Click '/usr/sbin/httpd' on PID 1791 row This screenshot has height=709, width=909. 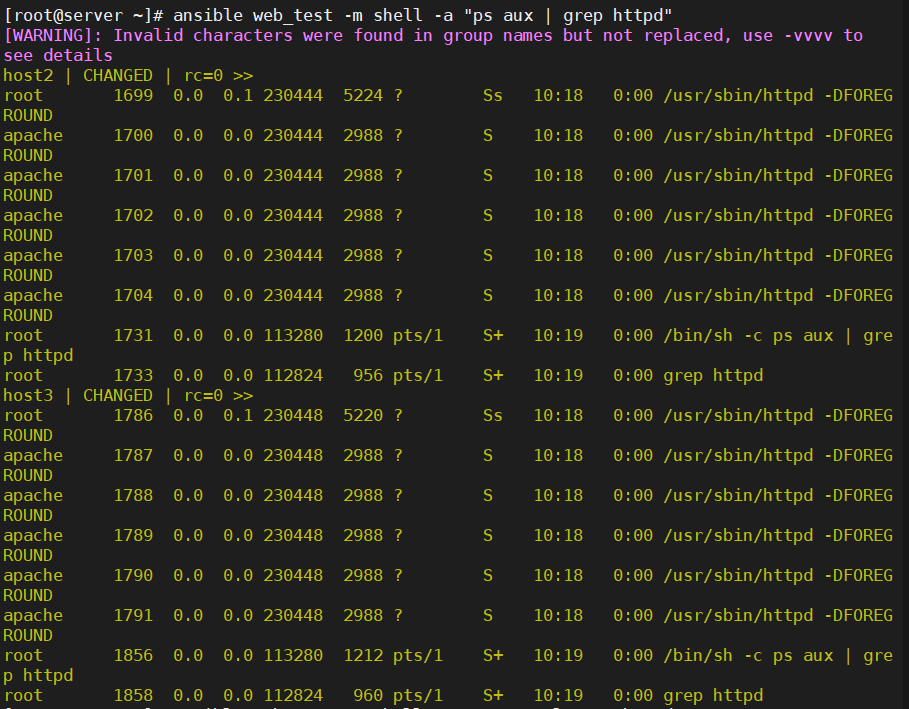(738, 616)
